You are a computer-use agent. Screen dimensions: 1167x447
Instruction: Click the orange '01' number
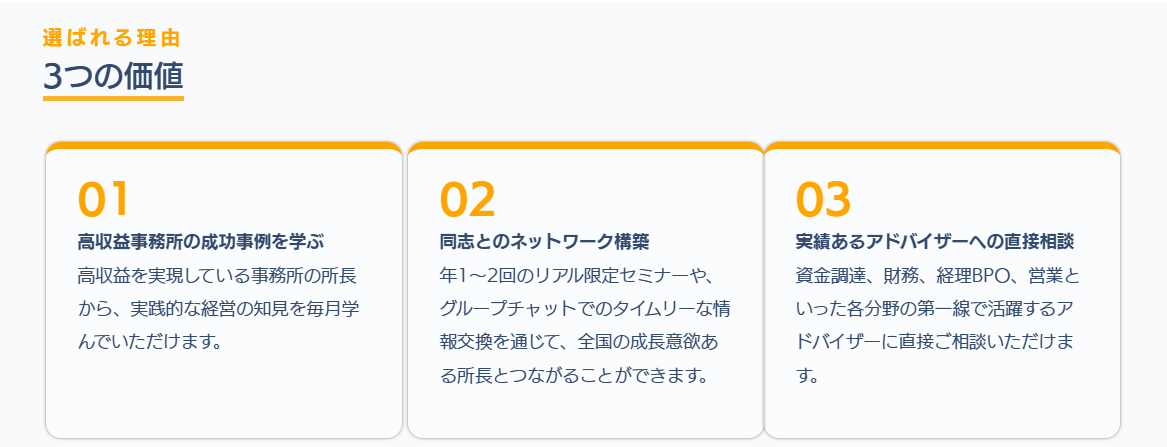[104, 200]
